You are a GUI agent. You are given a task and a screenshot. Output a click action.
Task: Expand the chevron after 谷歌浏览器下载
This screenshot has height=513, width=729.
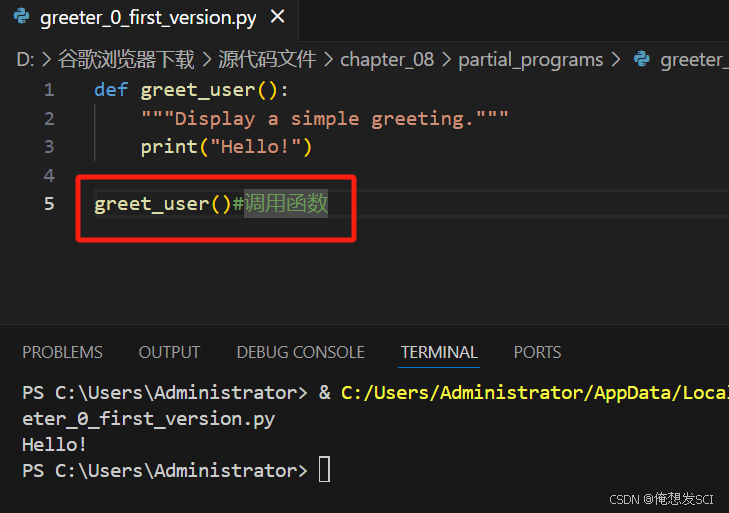(x=206, y=60)
